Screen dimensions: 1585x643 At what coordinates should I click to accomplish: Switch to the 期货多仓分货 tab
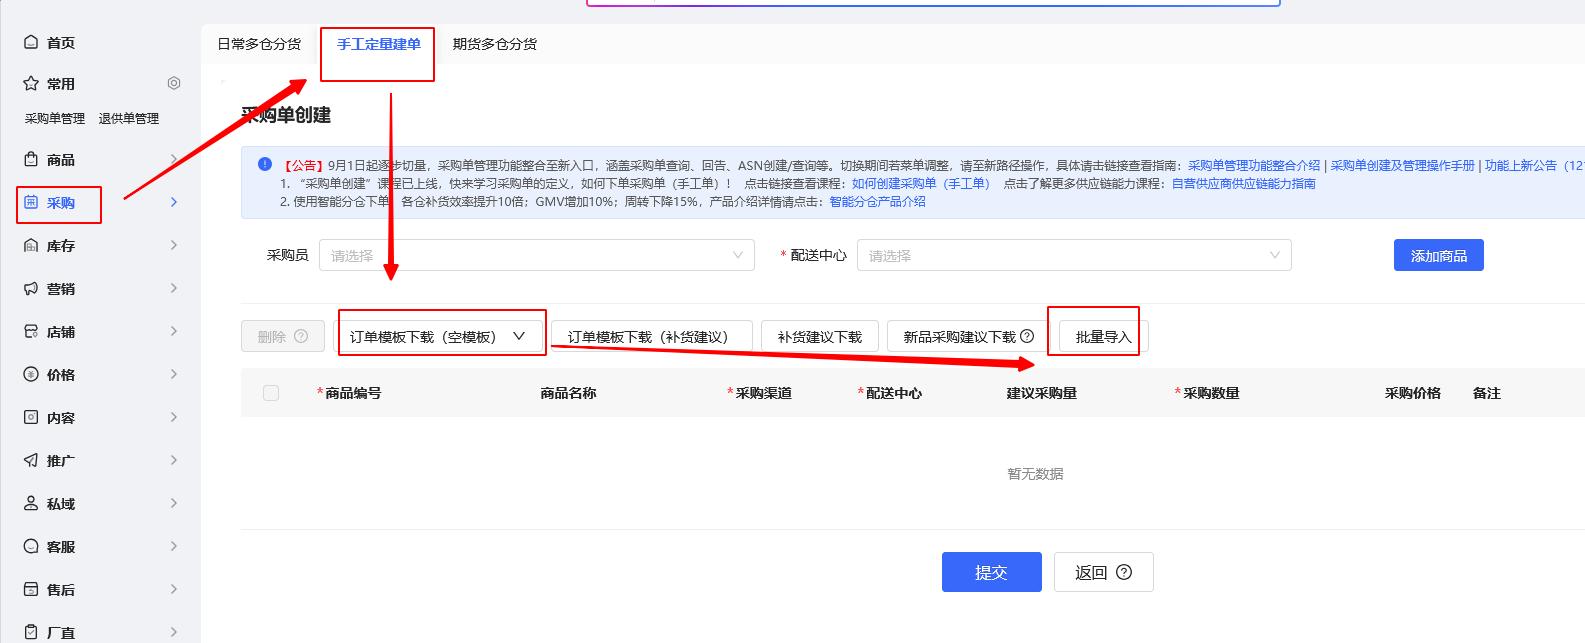495,44
